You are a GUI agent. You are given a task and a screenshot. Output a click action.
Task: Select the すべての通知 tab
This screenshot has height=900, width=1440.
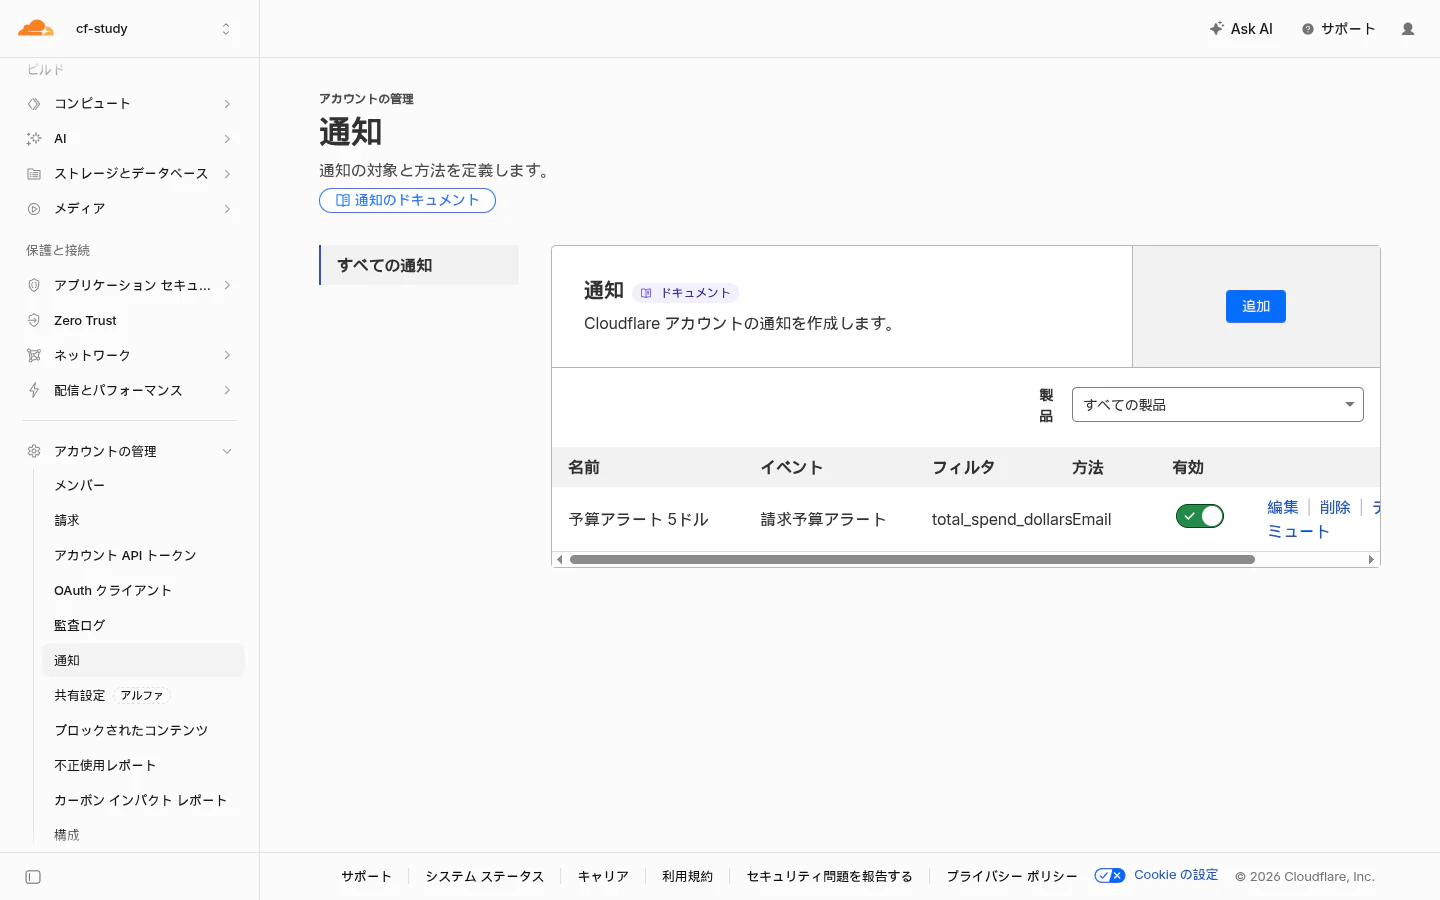pos(419,265)
